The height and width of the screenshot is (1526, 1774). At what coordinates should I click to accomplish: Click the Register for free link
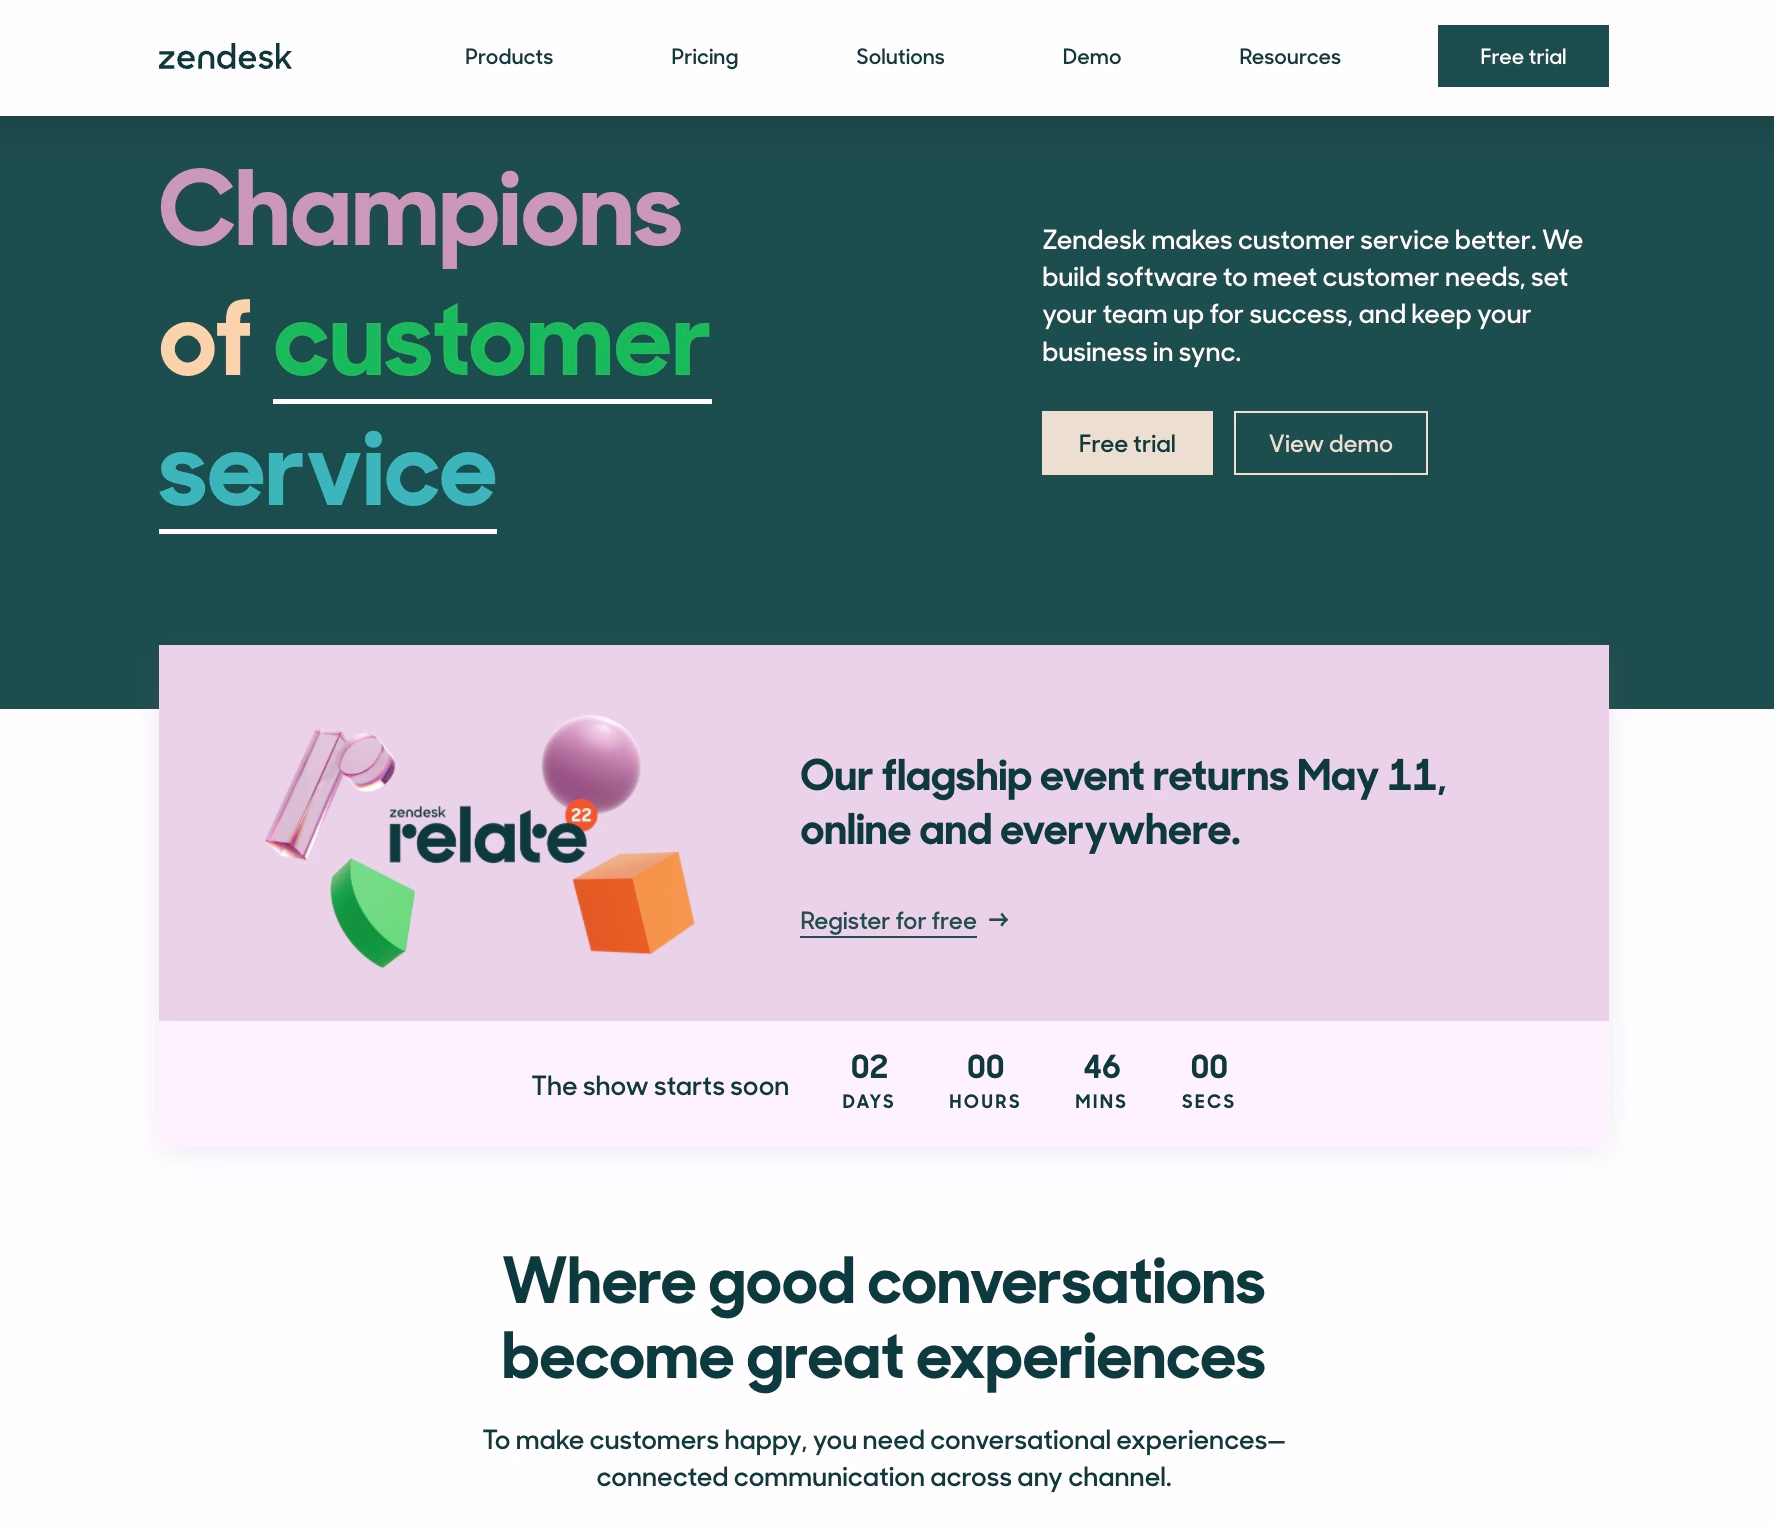[x=887, y=920]
